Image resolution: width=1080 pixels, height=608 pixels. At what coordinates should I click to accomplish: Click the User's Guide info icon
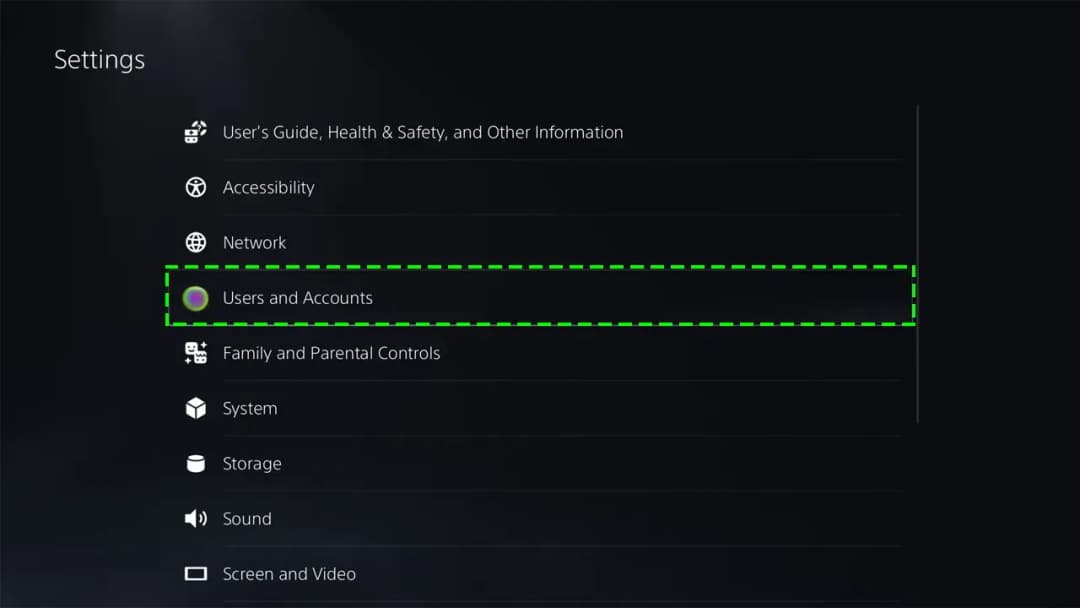click(196, 132)
